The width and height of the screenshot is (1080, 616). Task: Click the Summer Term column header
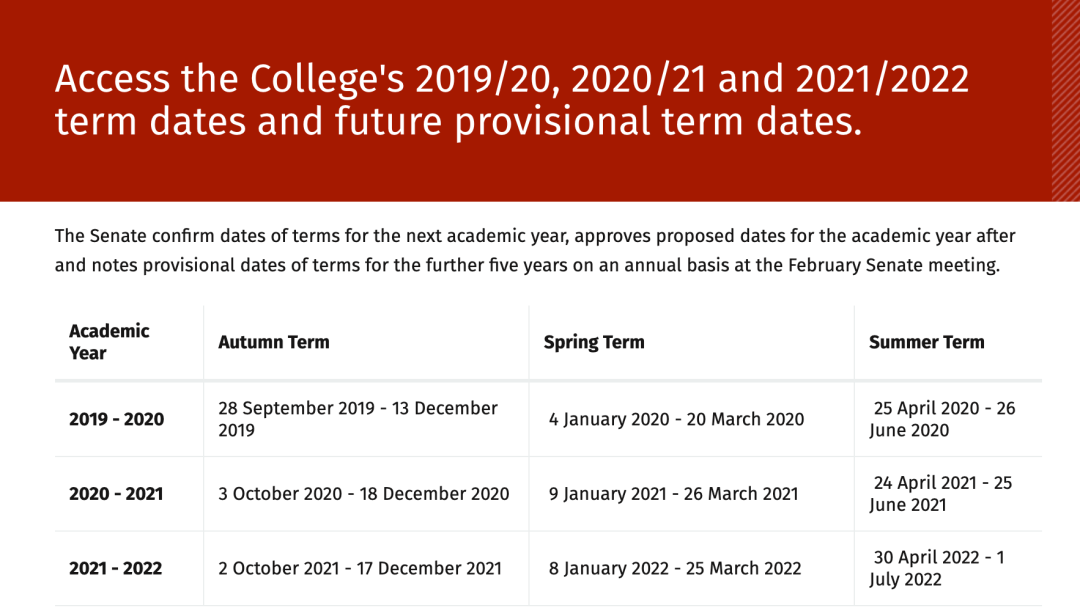point(926,342)
